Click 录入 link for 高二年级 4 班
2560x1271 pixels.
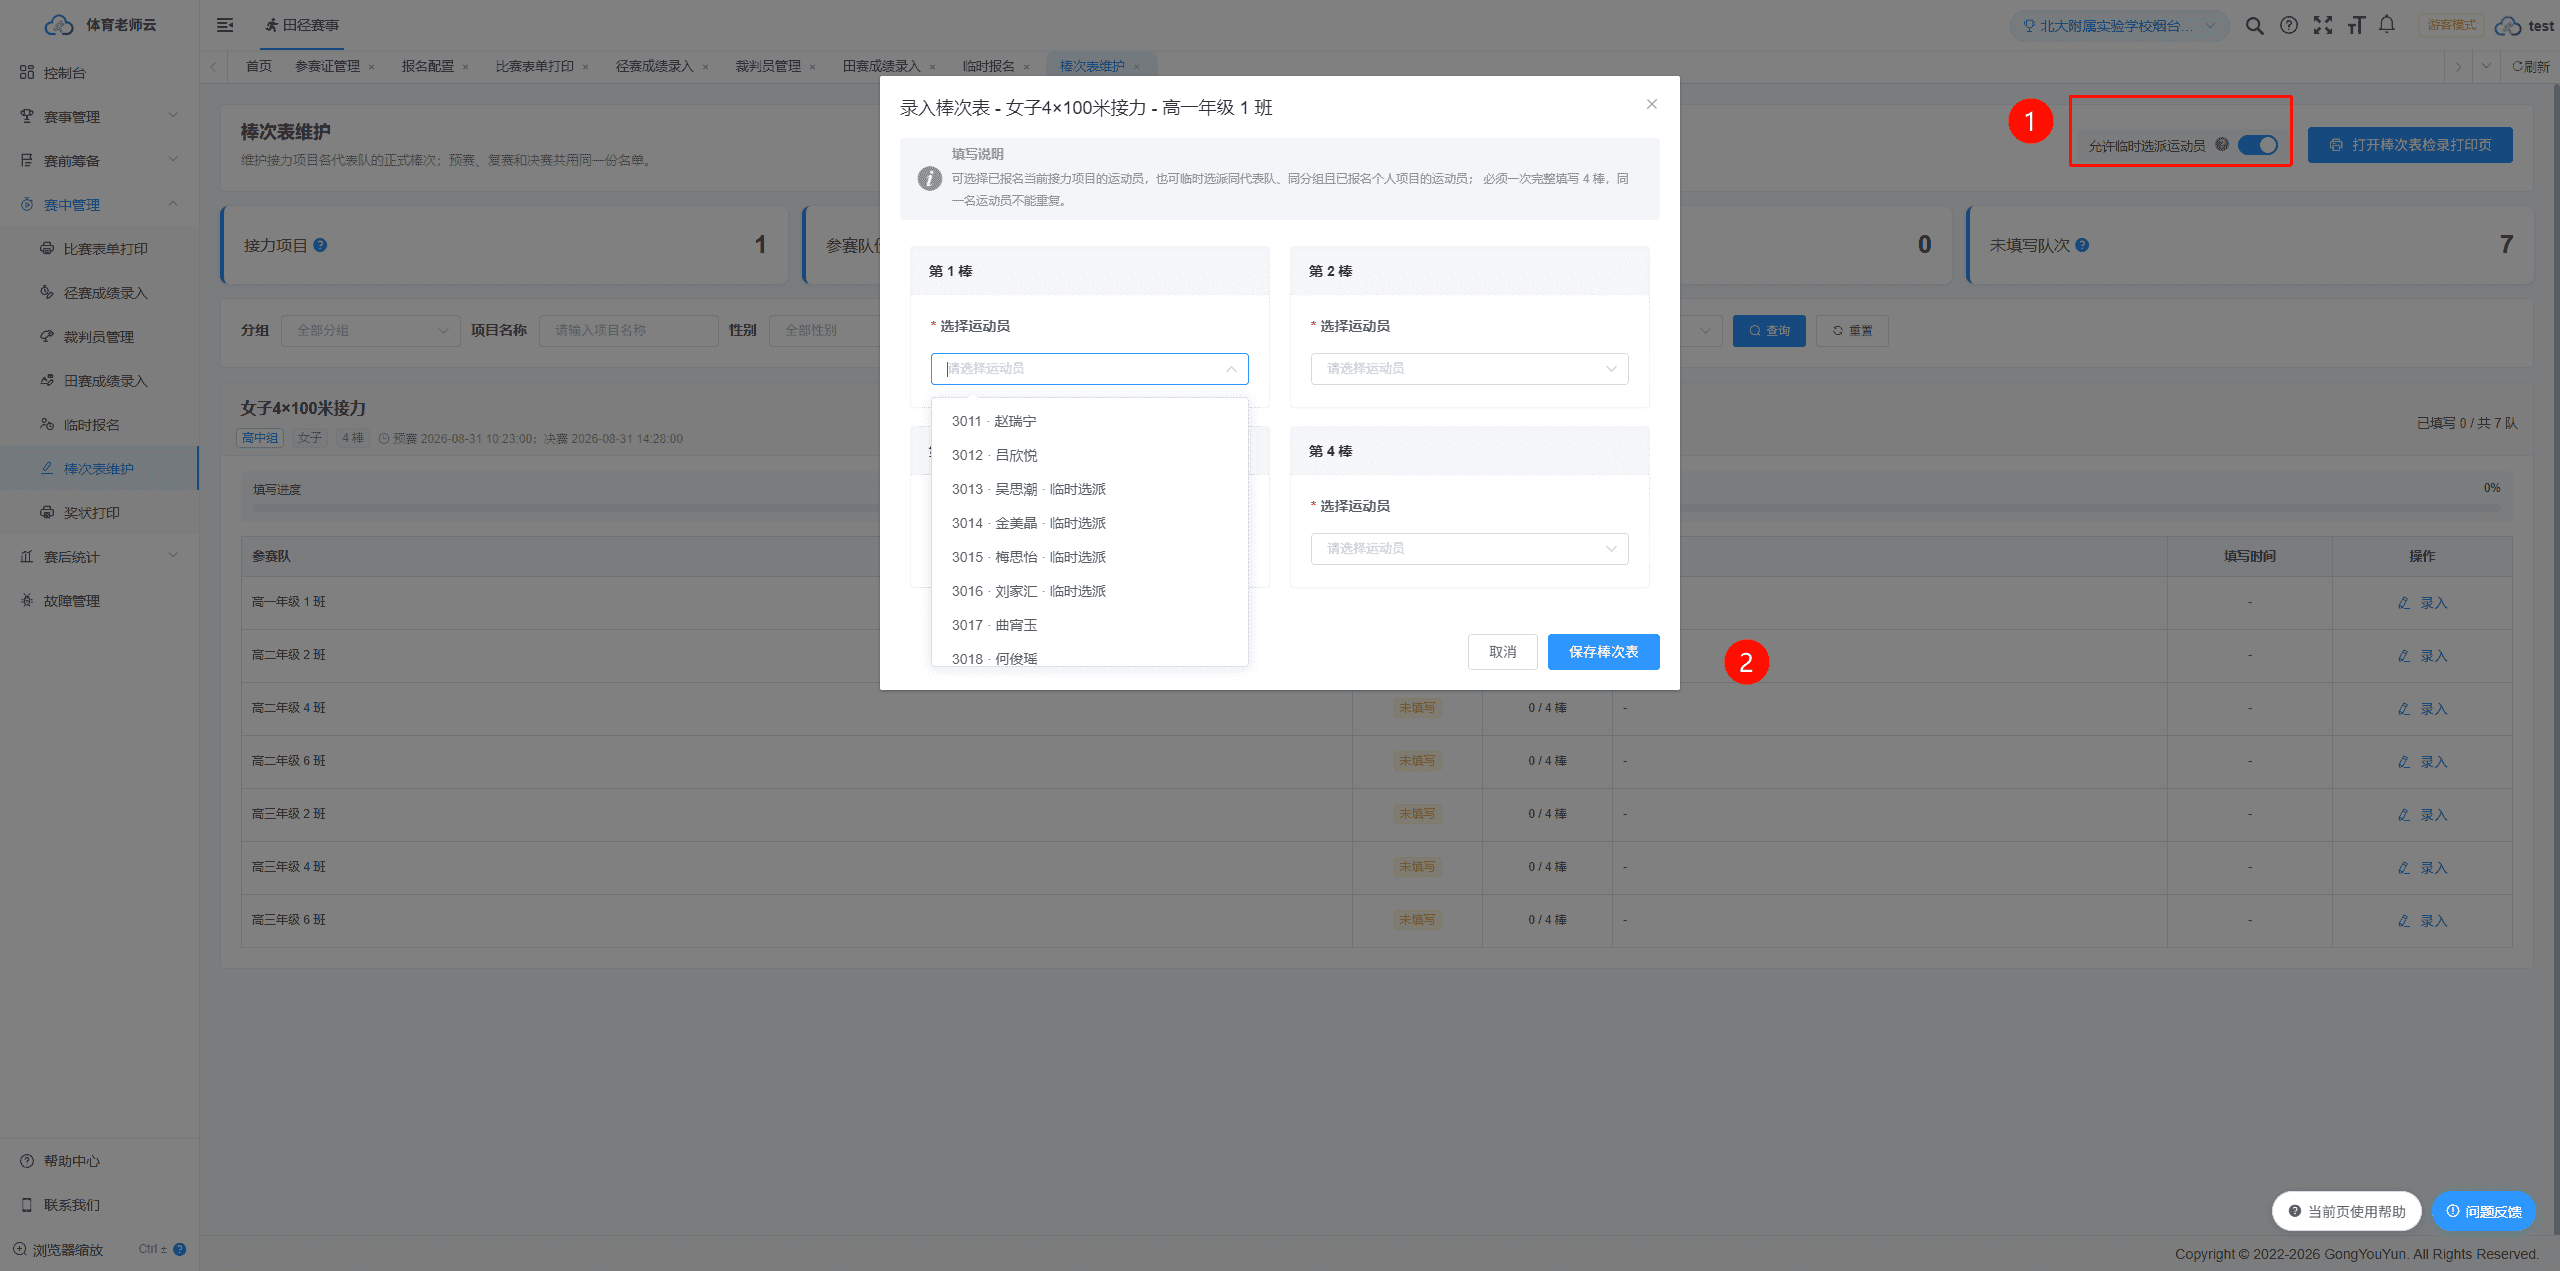coord(2422,709)
